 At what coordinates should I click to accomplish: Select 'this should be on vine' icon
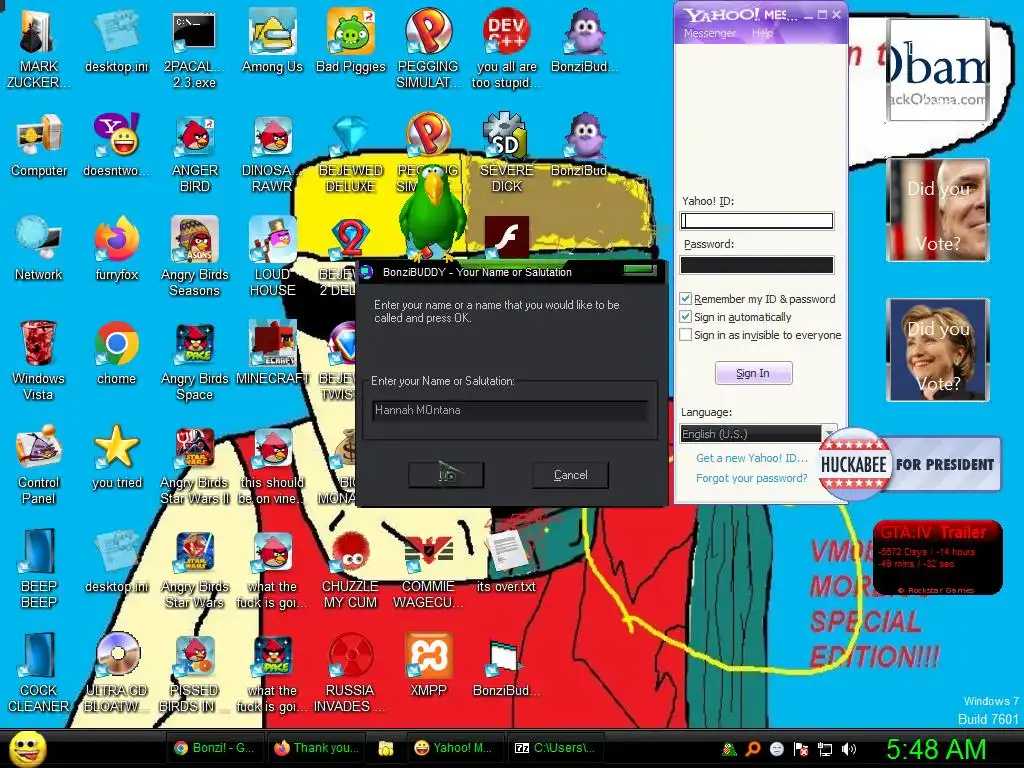pyautogui.click(x=272, y=464)
